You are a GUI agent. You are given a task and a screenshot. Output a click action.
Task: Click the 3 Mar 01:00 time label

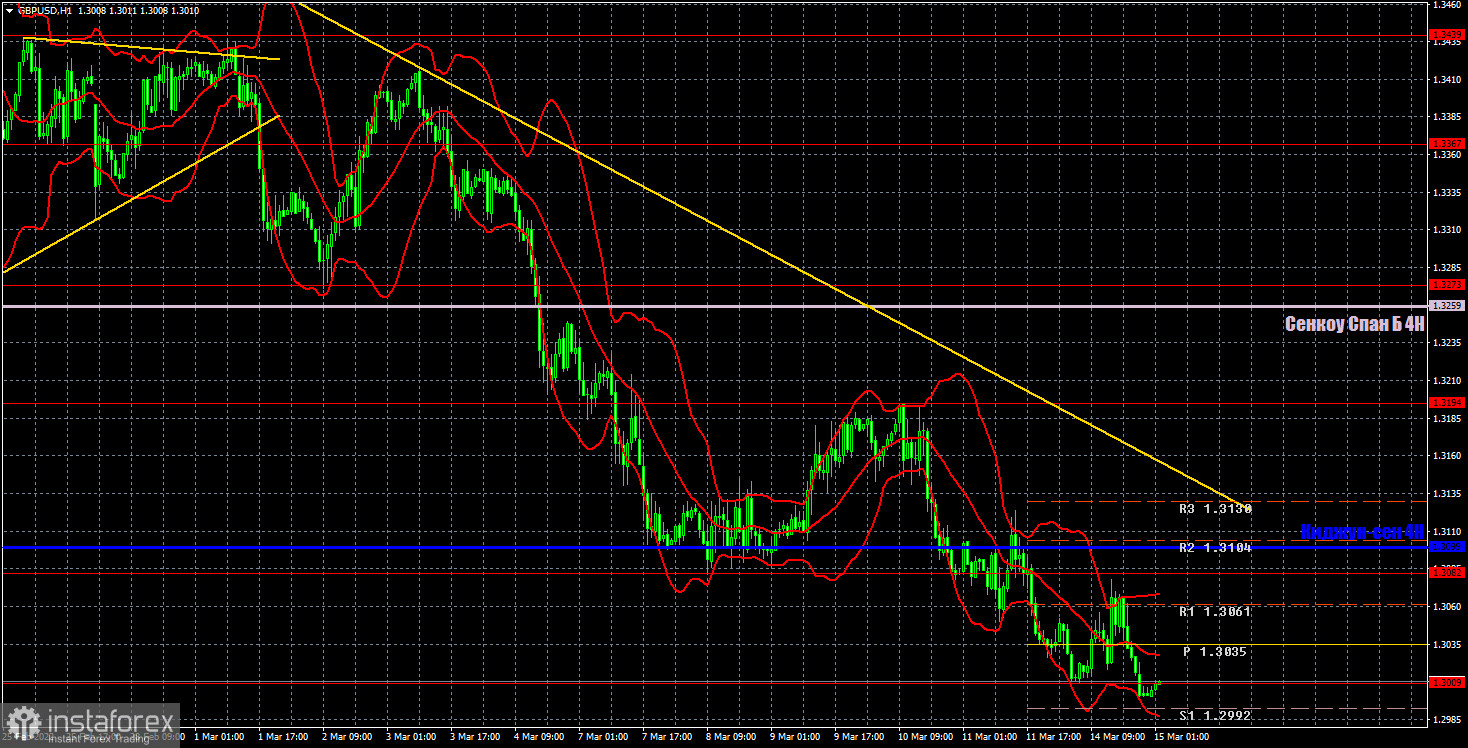(x=412, y=737)
